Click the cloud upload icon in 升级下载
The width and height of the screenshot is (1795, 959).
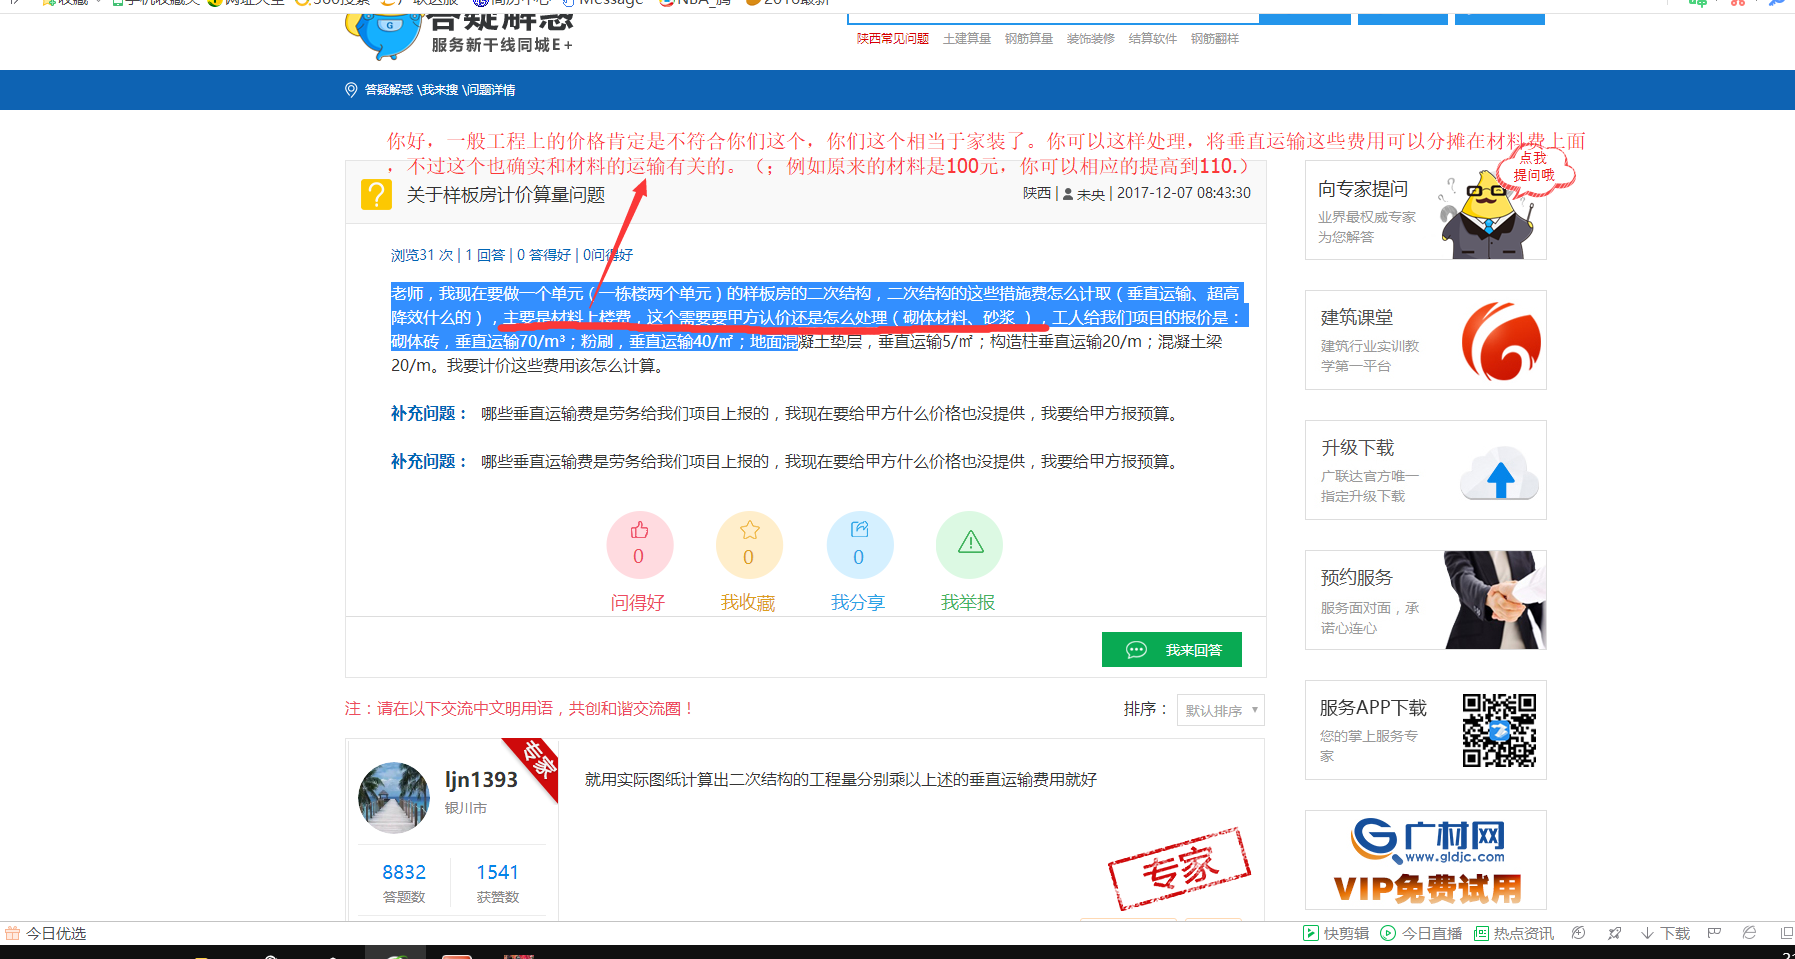1499,473
